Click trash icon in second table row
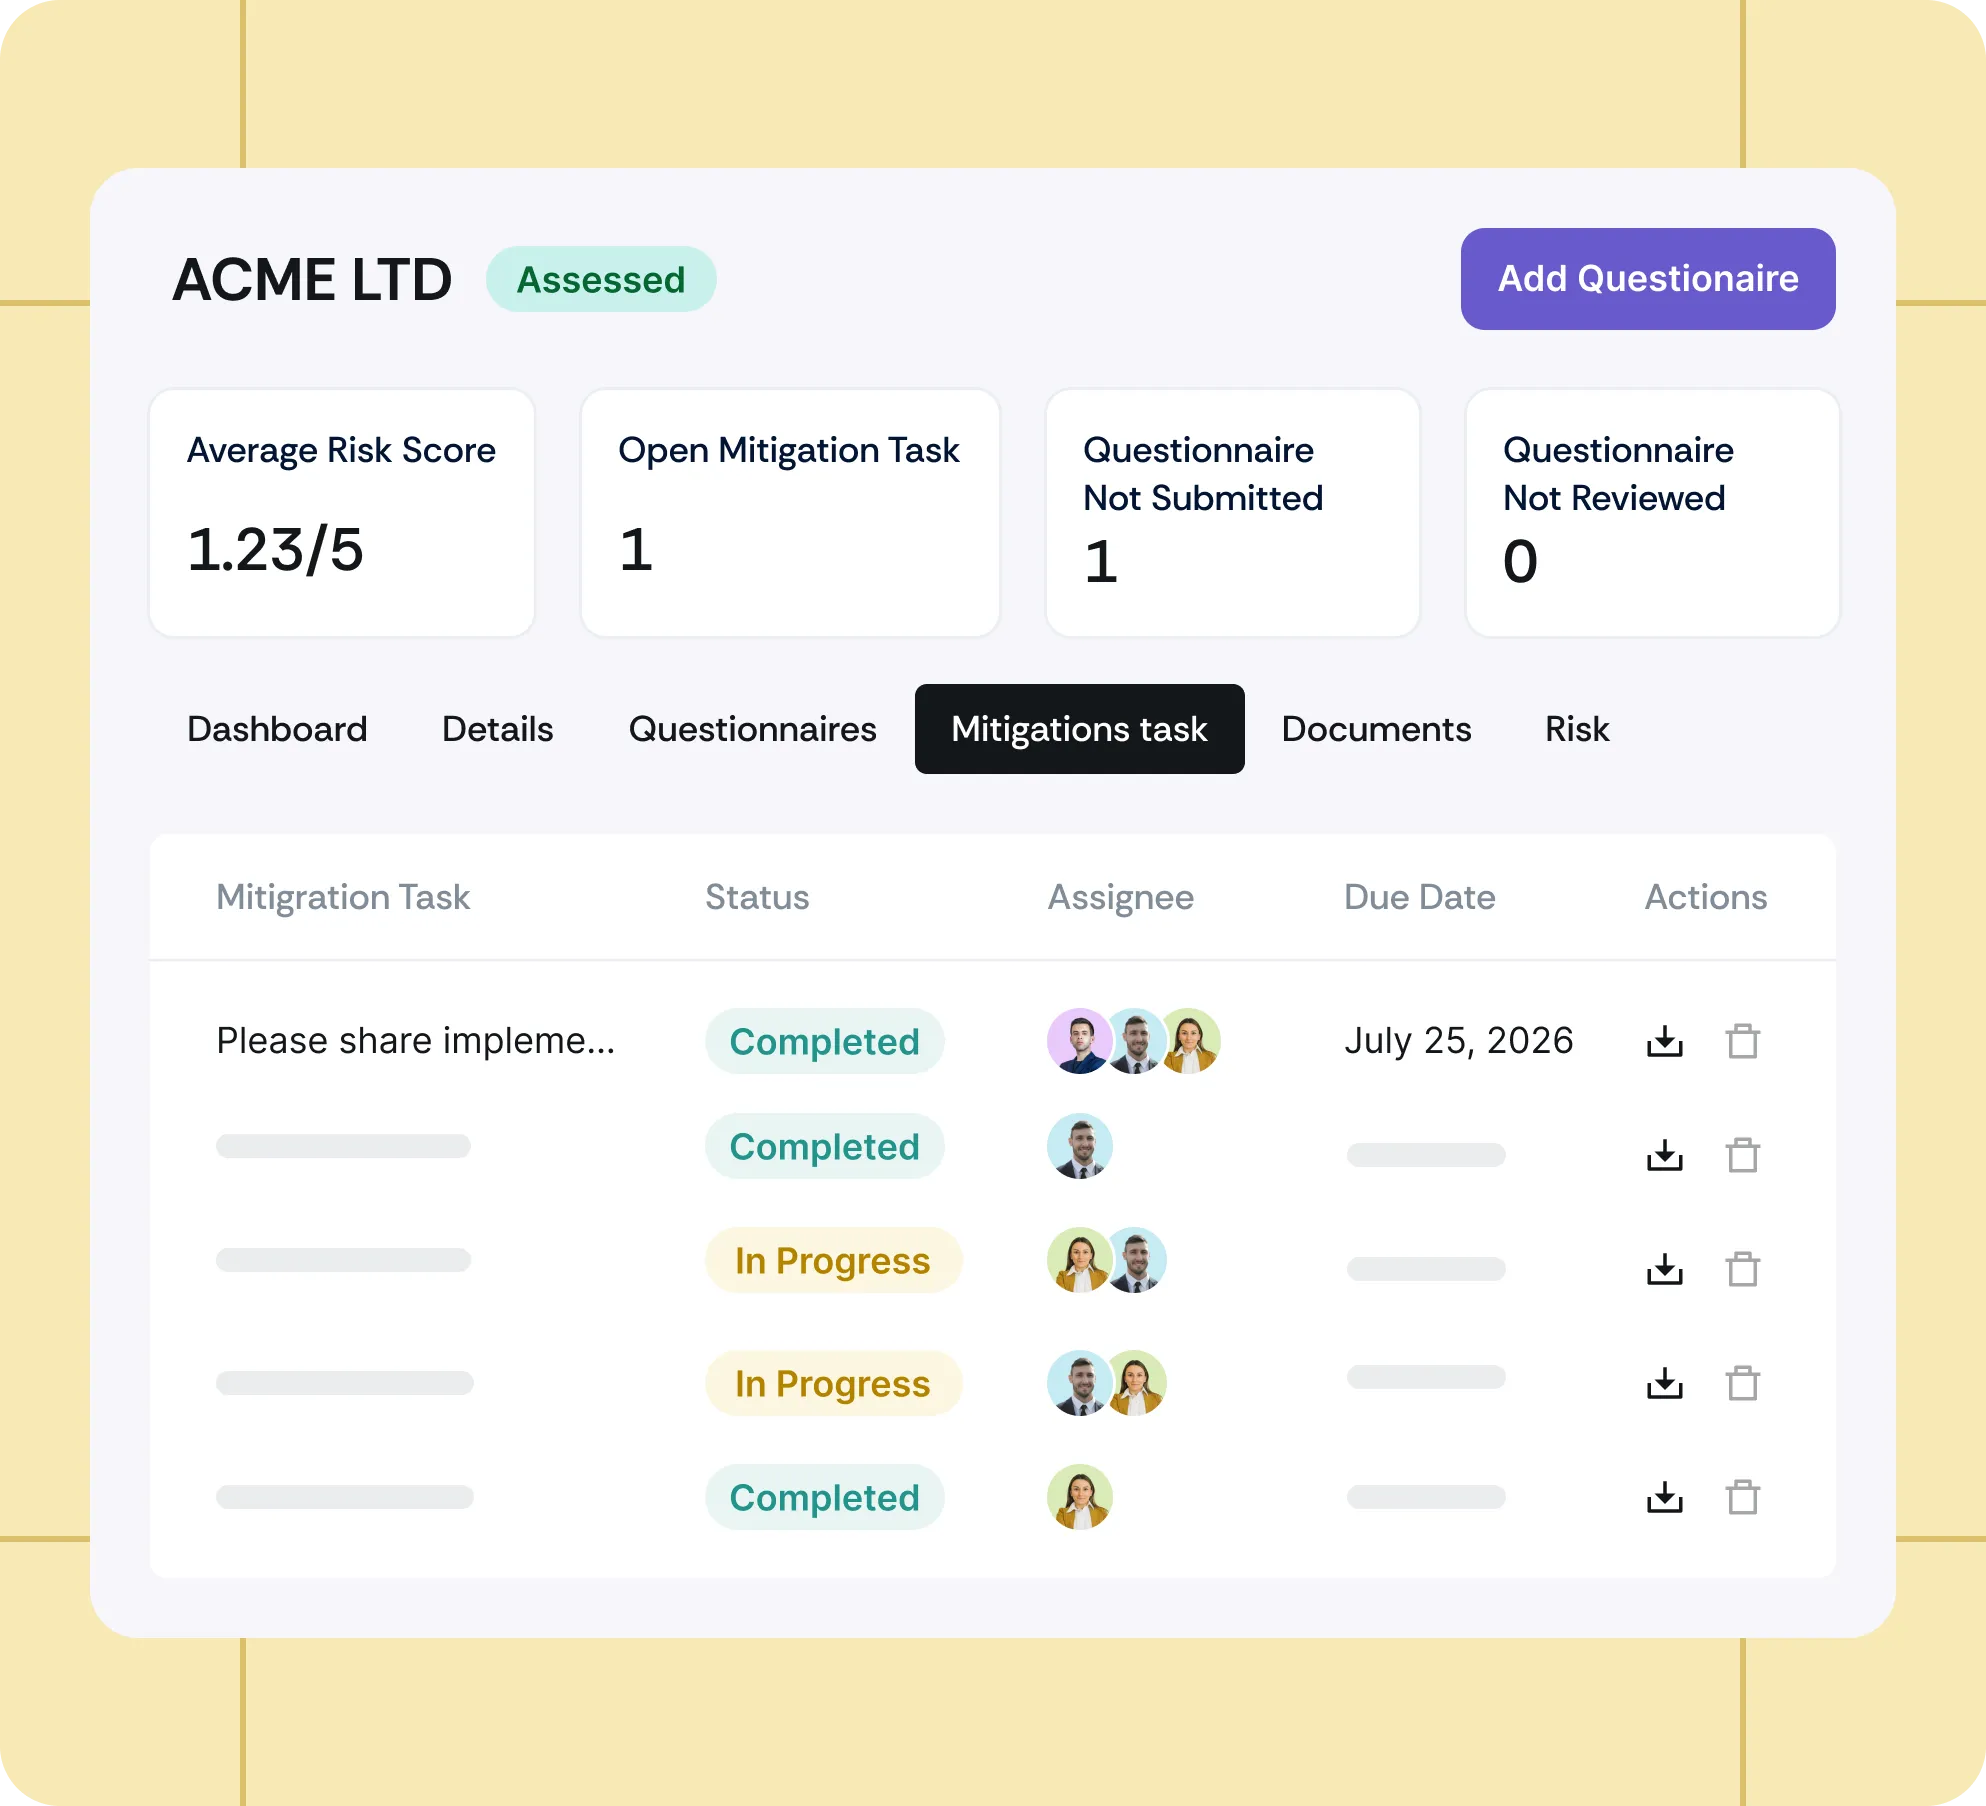This screenshot has width=1986, height=1806. pos(1742,1155)
